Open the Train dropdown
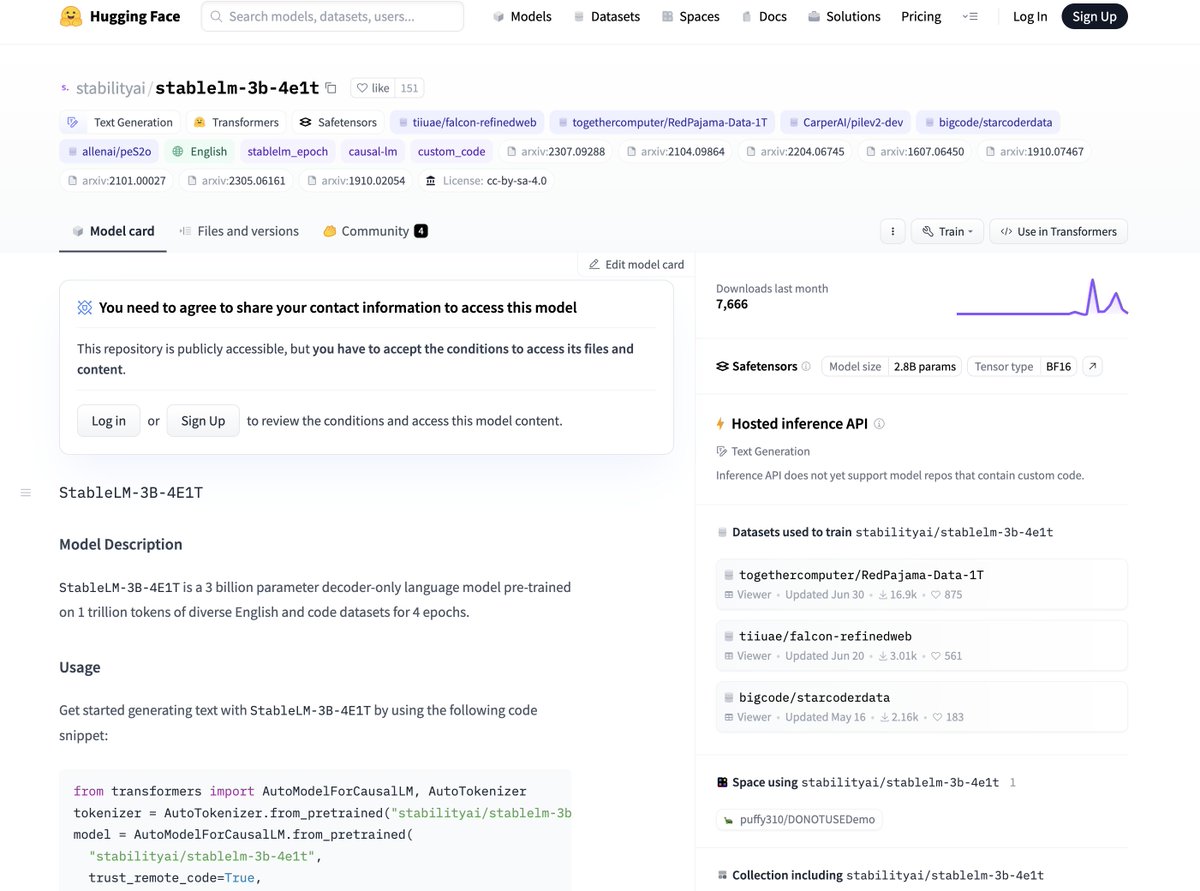This screenshot has width=1200, height=891. point(947,231)
